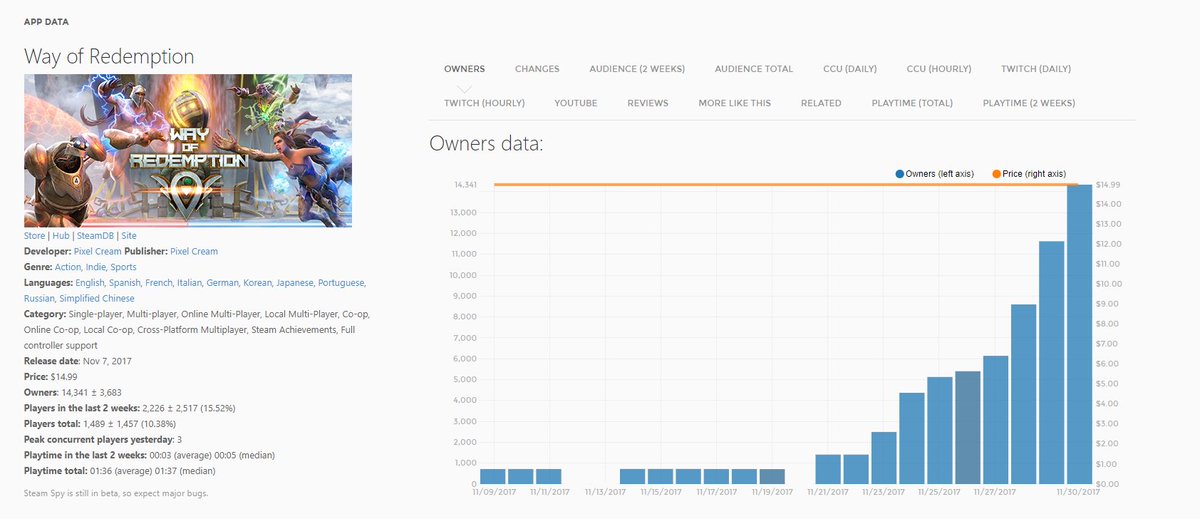Click the Pixel Cream publisher link
1200x519 pixels.
tap(194, 251)
